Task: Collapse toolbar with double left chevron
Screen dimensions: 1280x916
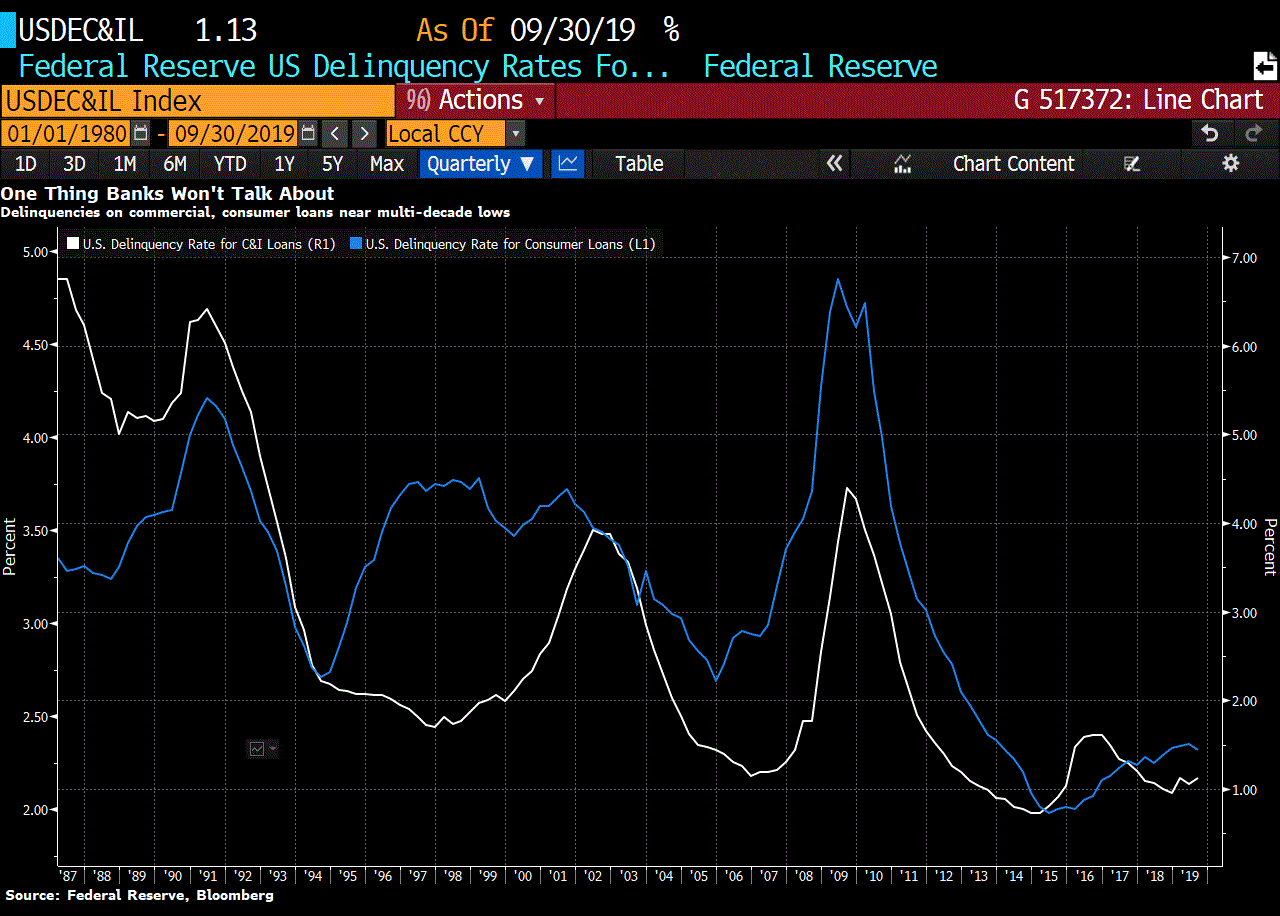Action: click(834, 164)
